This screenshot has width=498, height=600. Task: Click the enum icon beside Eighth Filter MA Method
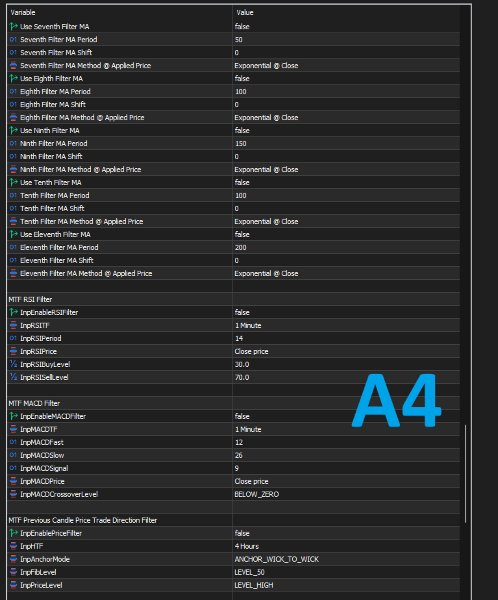[13, 117]
